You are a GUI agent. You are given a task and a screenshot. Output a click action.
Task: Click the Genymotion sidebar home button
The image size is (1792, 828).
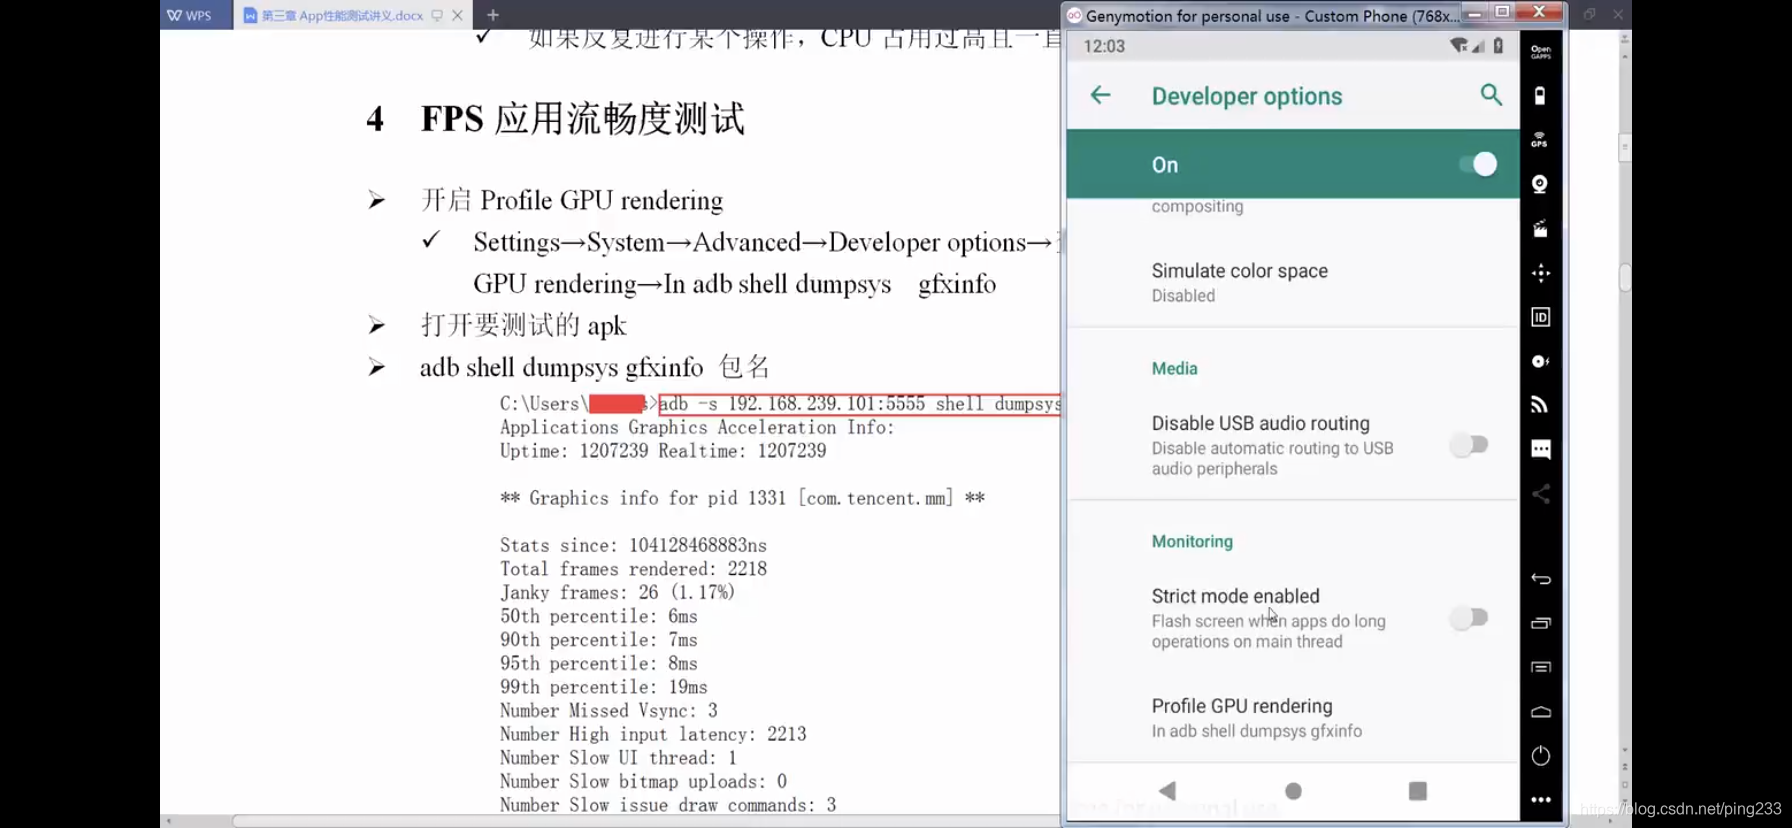[1540, 712]
